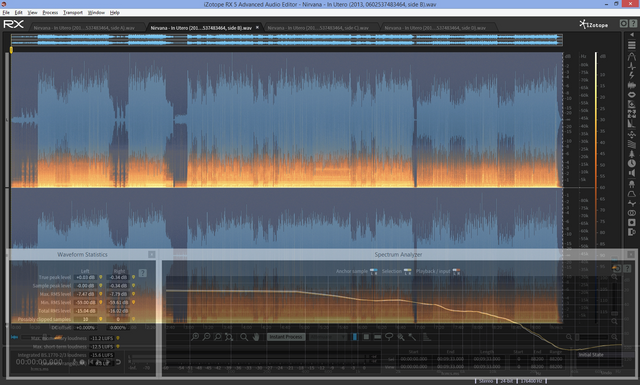Select the time-frequency rectangle selection tool
This screenshot has height=385, width=640.
click(x=366, y=337)
